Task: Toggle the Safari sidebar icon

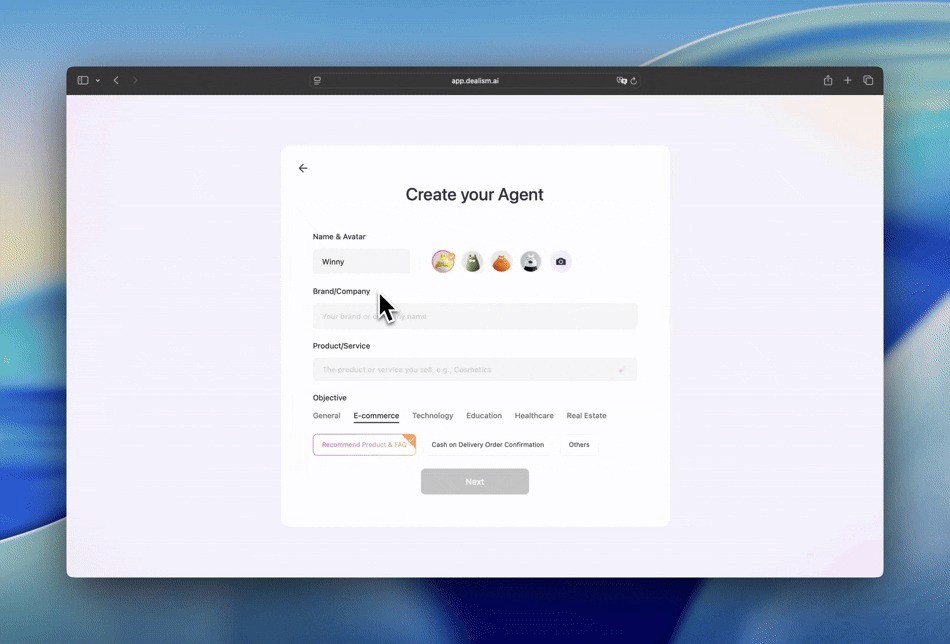Action: (x=83, y=81)
